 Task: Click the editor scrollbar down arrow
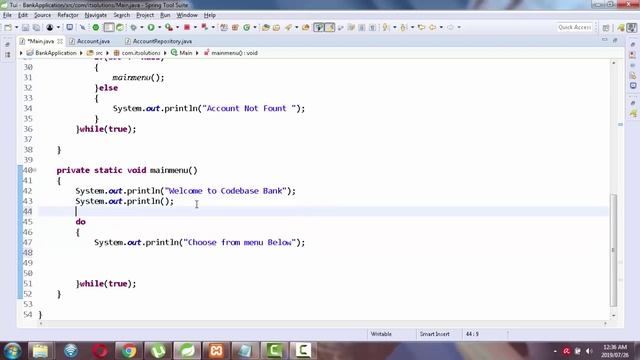(x=613, y=315)
